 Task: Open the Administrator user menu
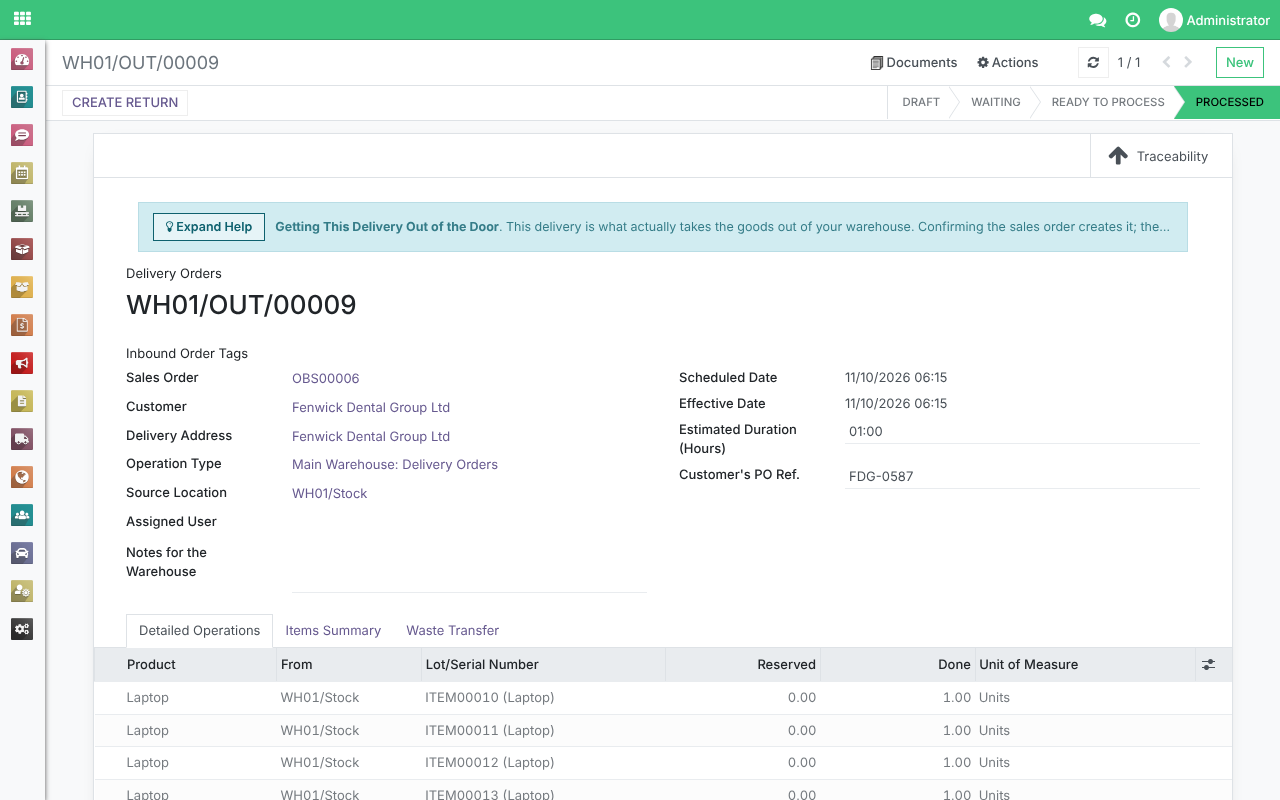tap(1214, 20)
